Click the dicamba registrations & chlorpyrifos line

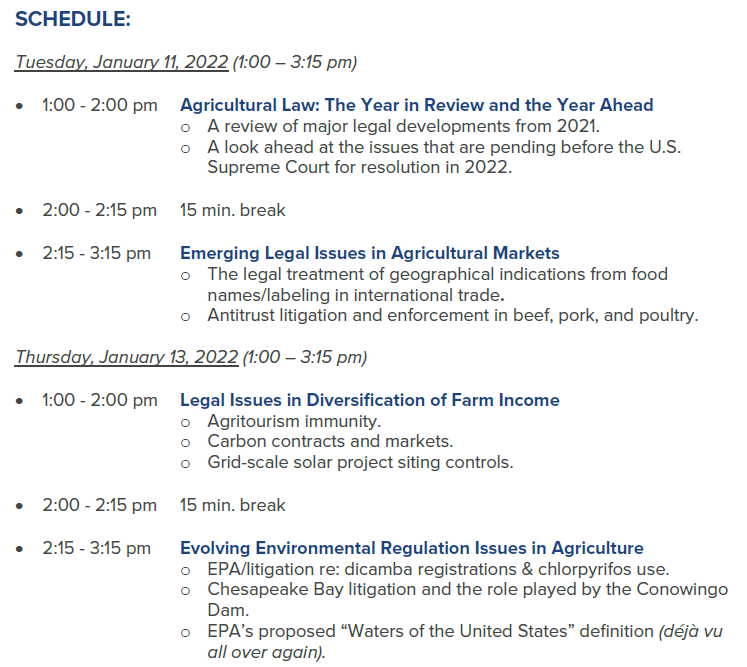pos(438,569)
